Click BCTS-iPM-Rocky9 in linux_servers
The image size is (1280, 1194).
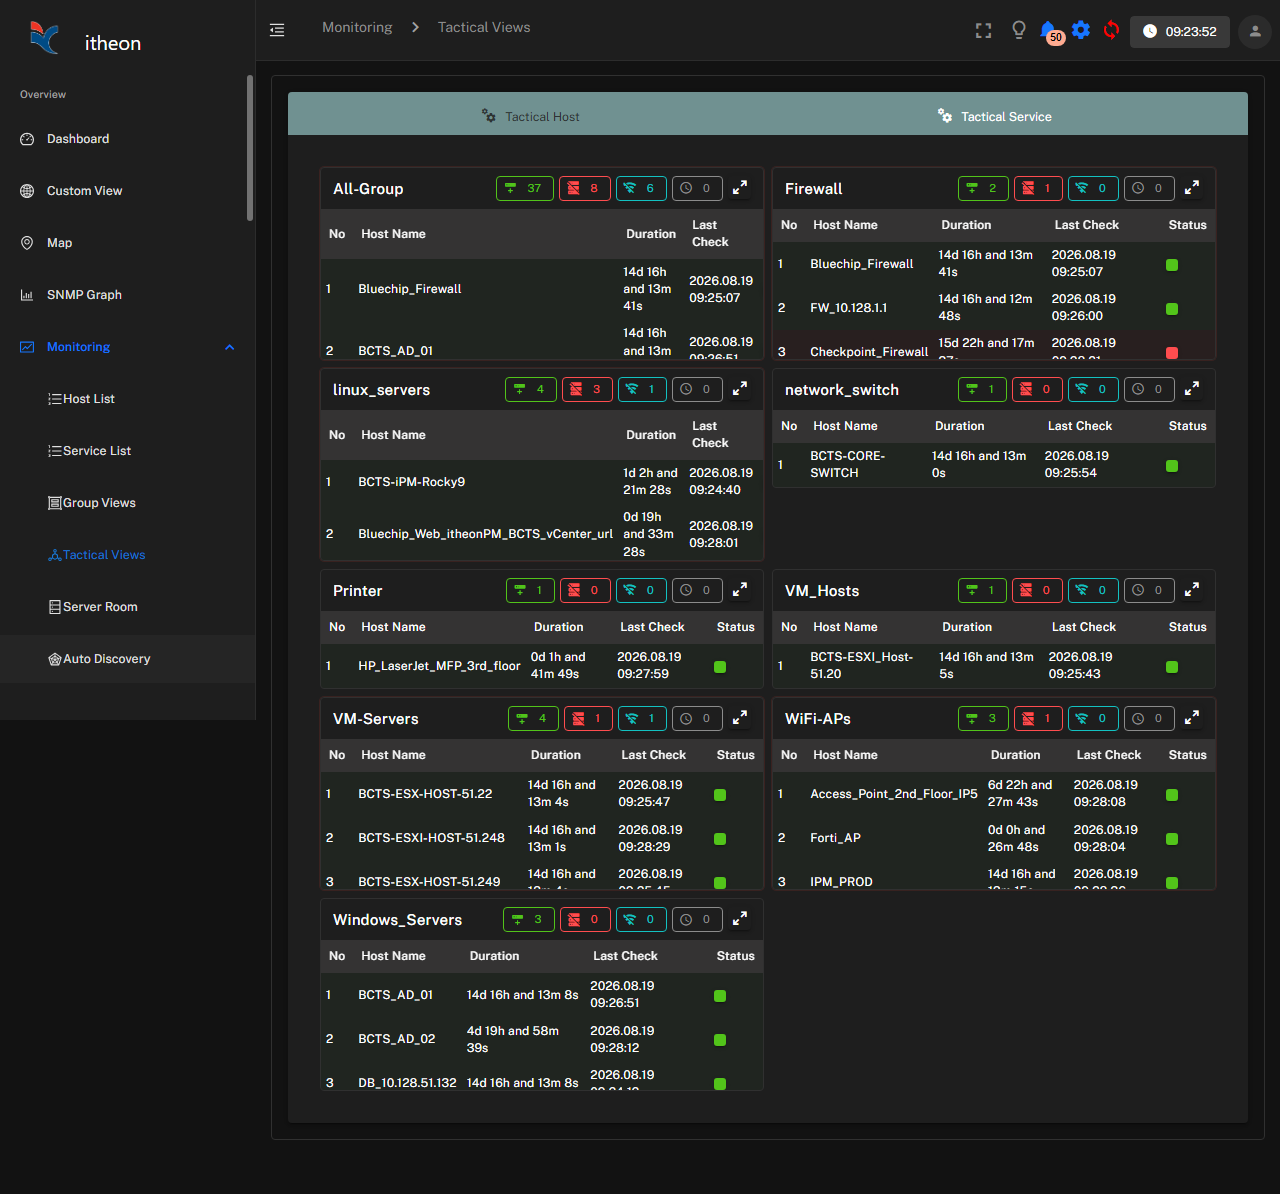click(x=411, y=482)
